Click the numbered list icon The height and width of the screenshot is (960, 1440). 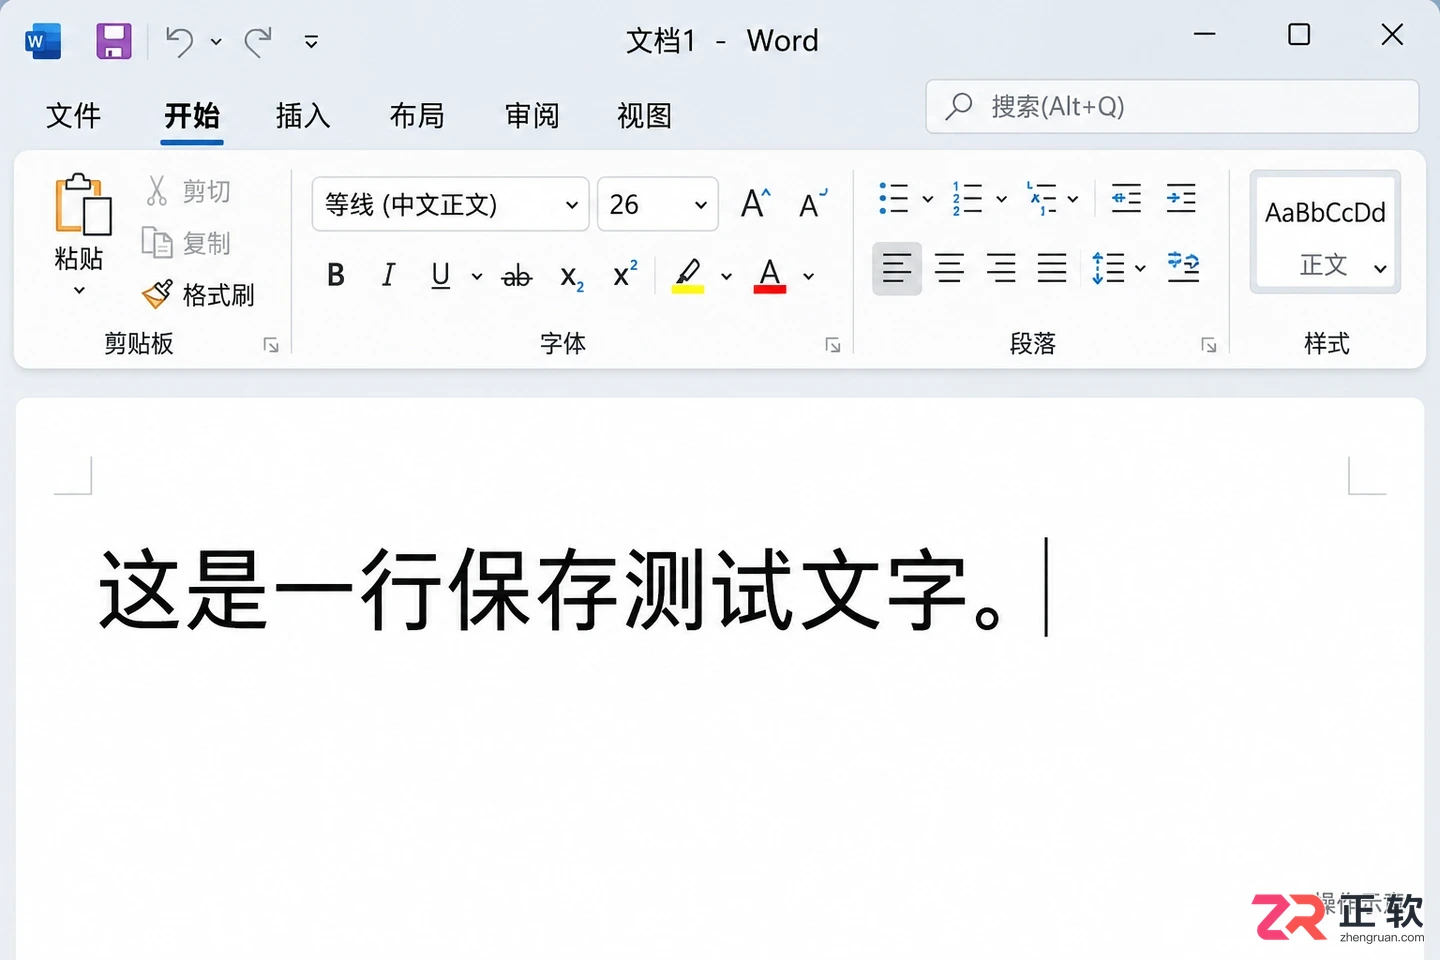[x=967, y=198]
